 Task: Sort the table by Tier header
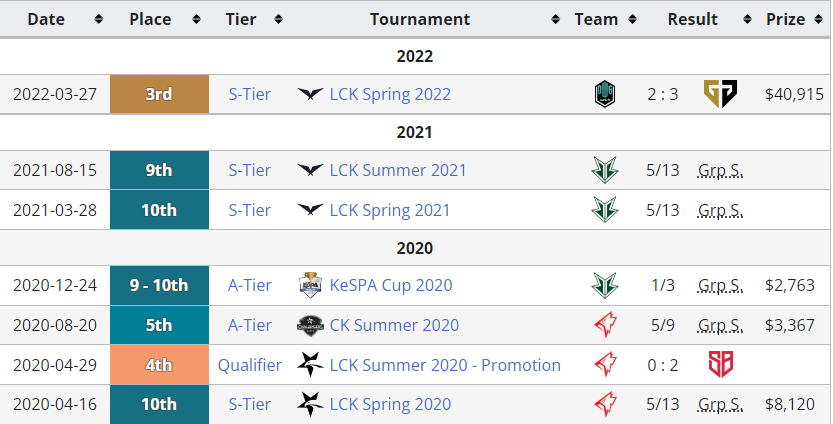[x=250, y=19]
